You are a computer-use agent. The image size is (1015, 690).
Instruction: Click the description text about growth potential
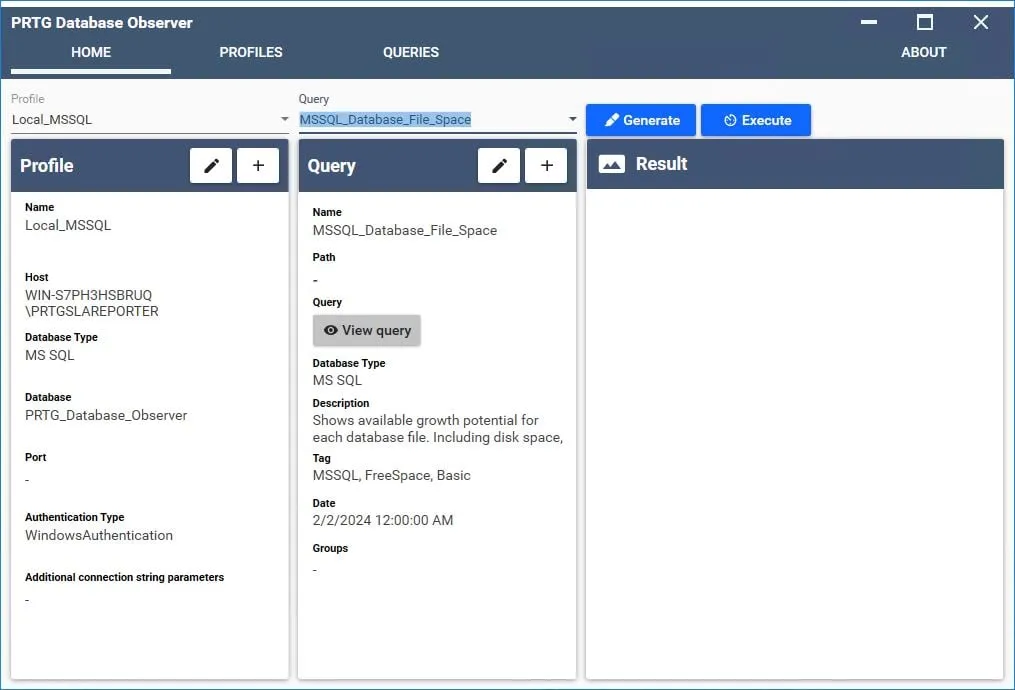(438, 428)
